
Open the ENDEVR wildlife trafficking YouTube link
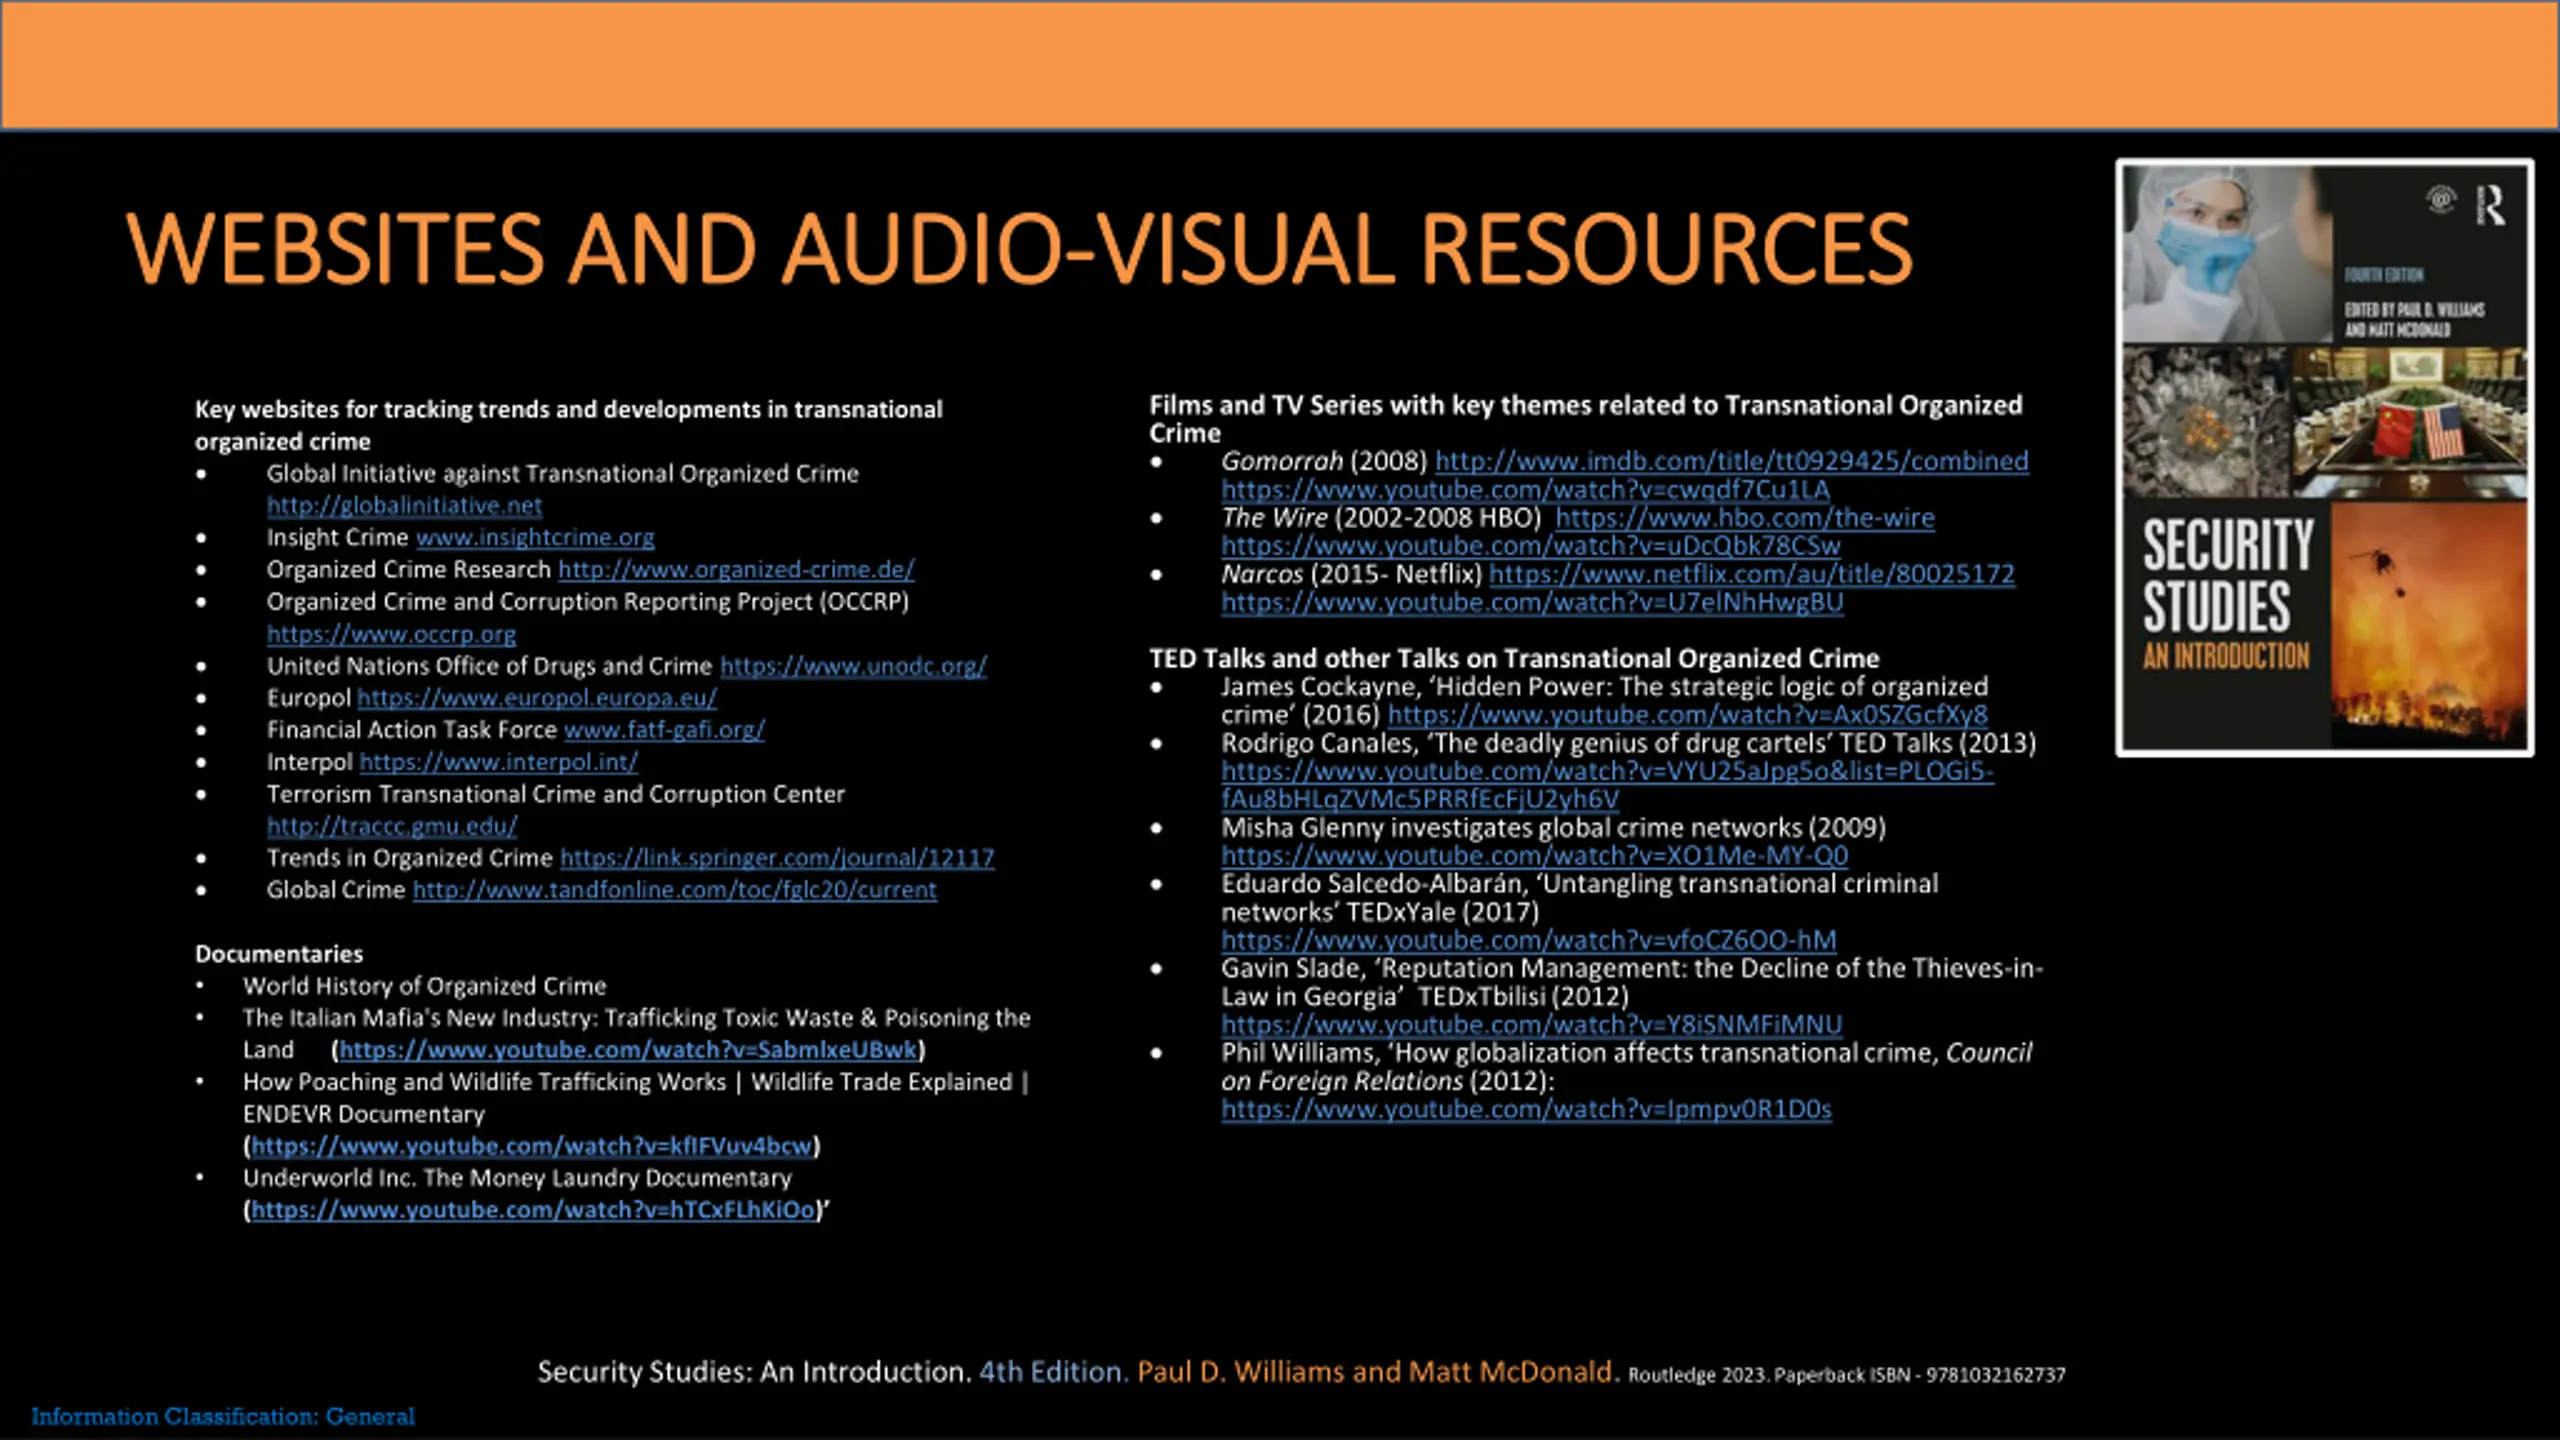coord(531,1146)
